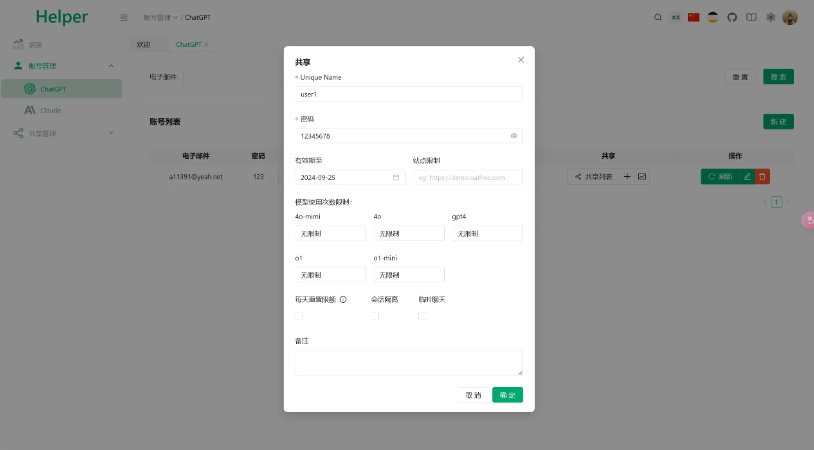Open the settings gear icon

(770, 17)
